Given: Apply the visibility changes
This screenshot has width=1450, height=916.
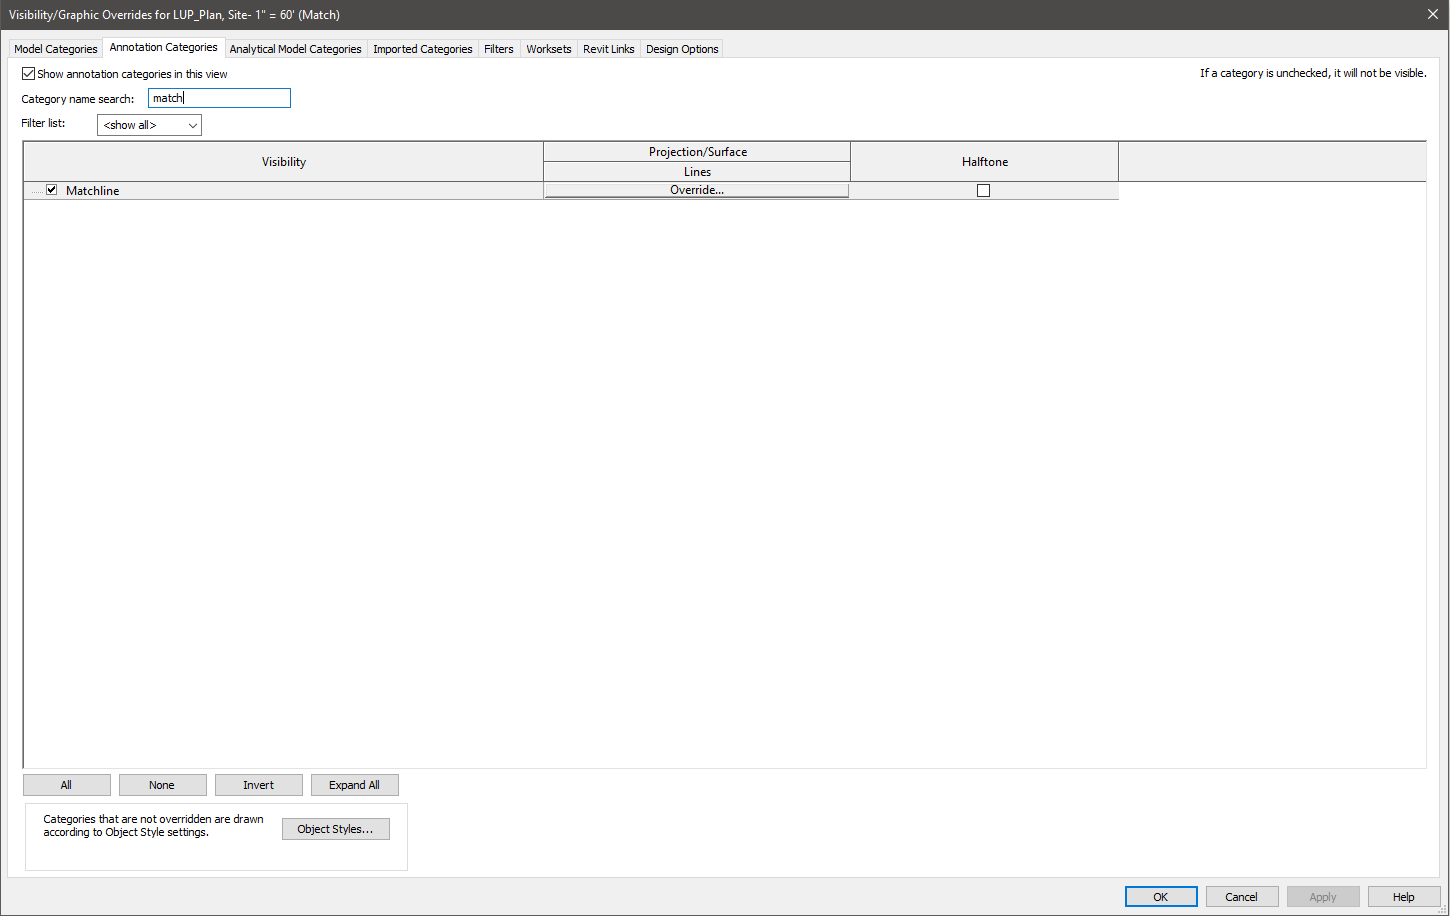Looking at the screenshot, I should [x=1322, y=896].
